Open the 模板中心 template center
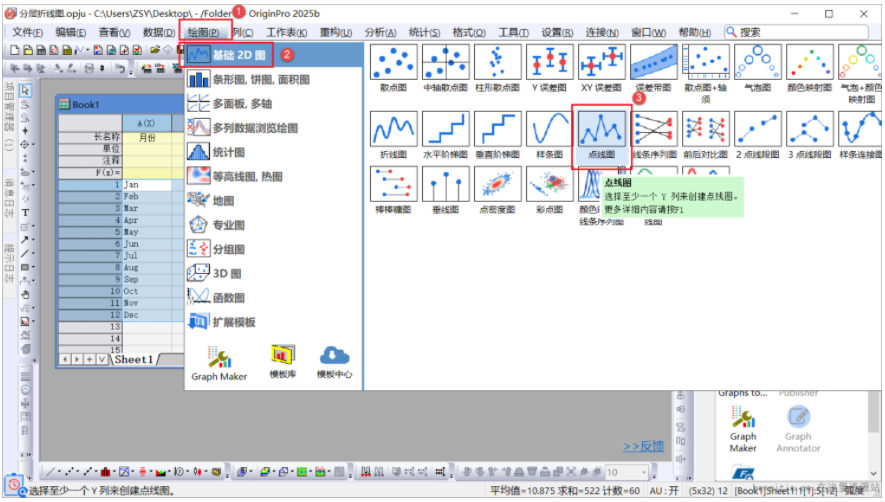The image size is (885, 502). click(x=334, y=361)
